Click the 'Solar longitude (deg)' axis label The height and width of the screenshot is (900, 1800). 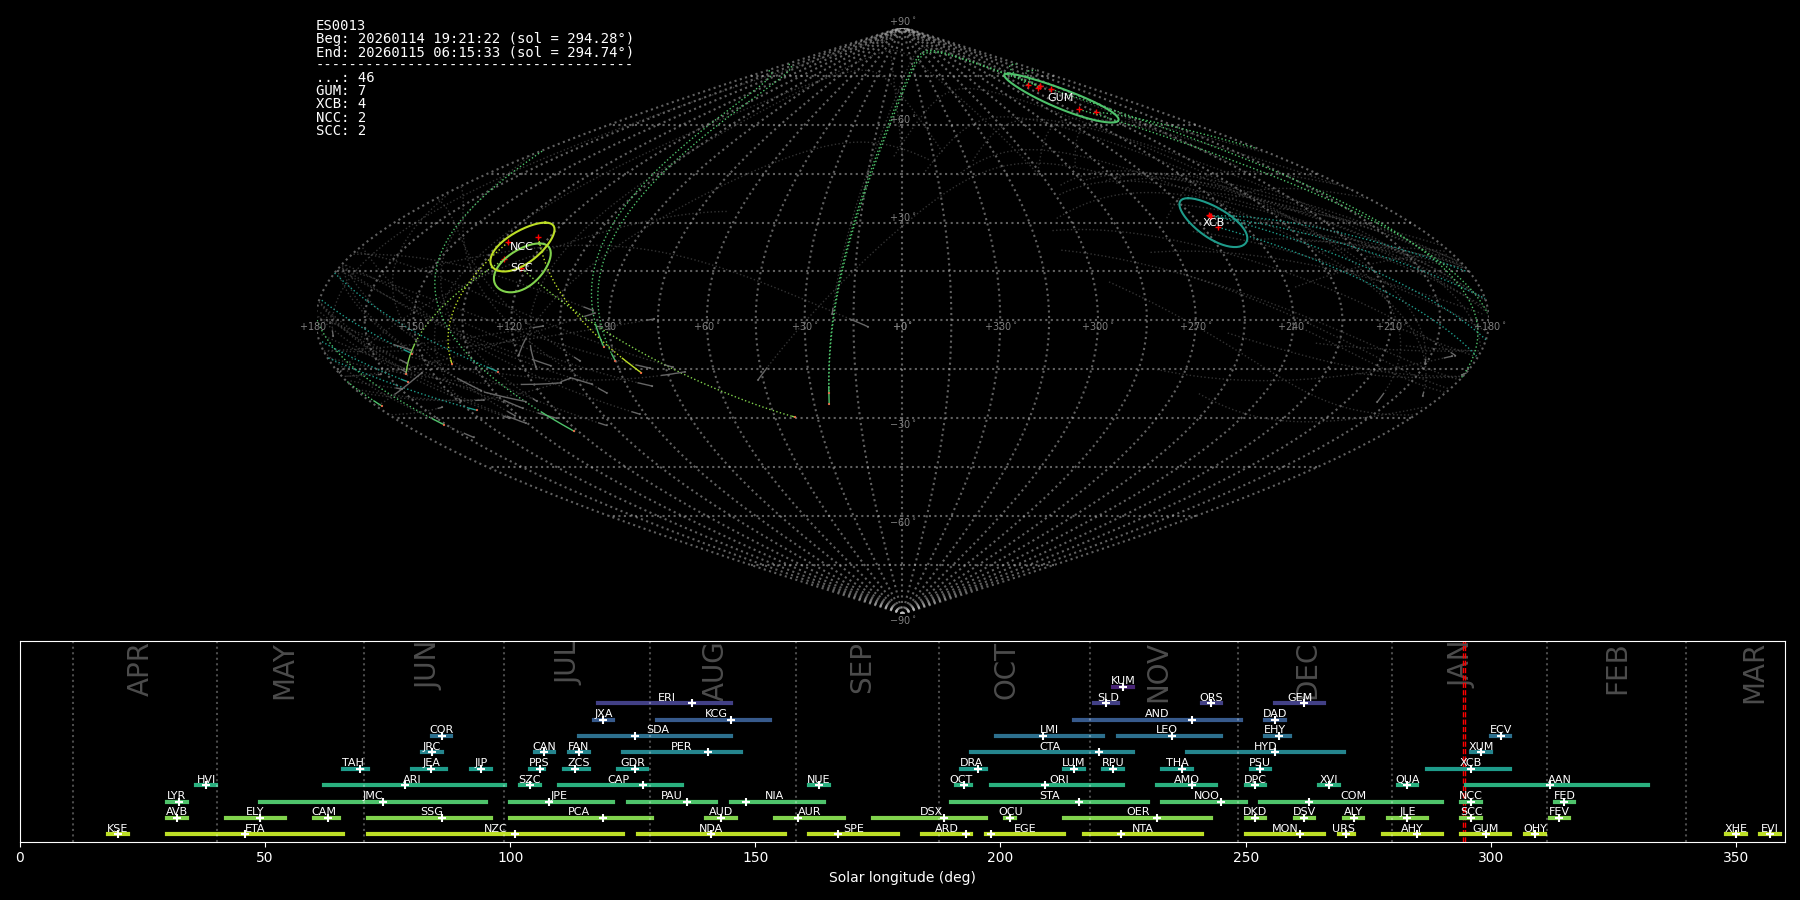click(x=902, y=878)
